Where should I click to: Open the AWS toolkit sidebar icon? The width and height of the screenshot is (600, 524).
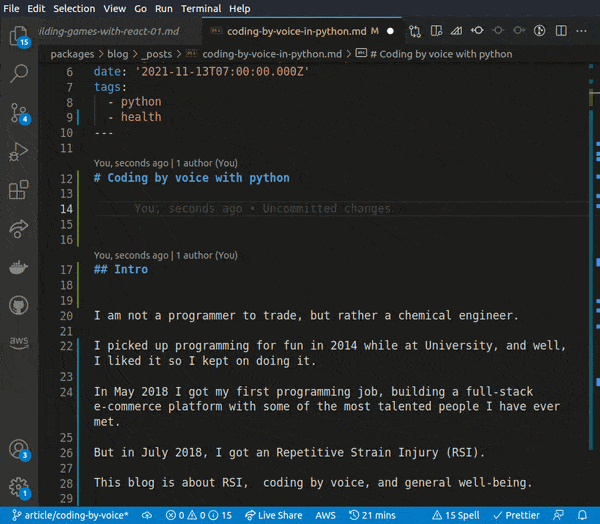click(18, 342)
